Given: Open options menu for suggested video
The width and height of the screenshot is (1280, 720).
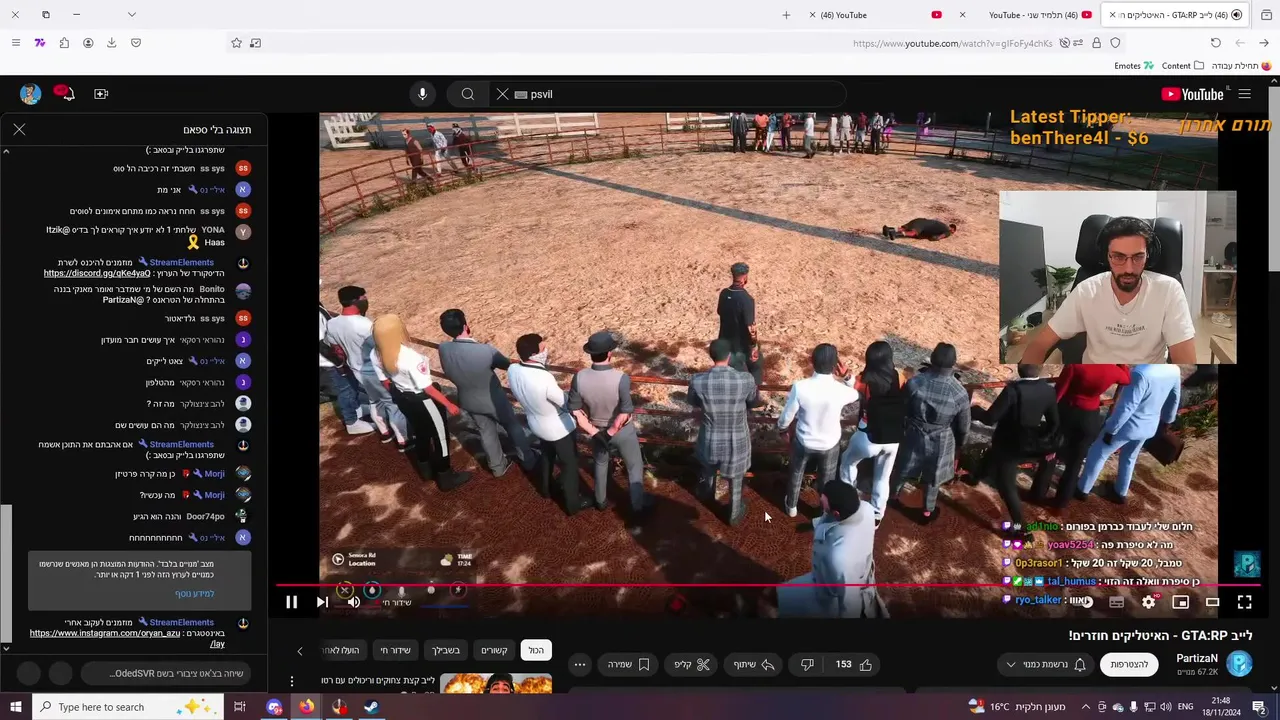Looking at the screenshot, I should (x=292, y=682).
